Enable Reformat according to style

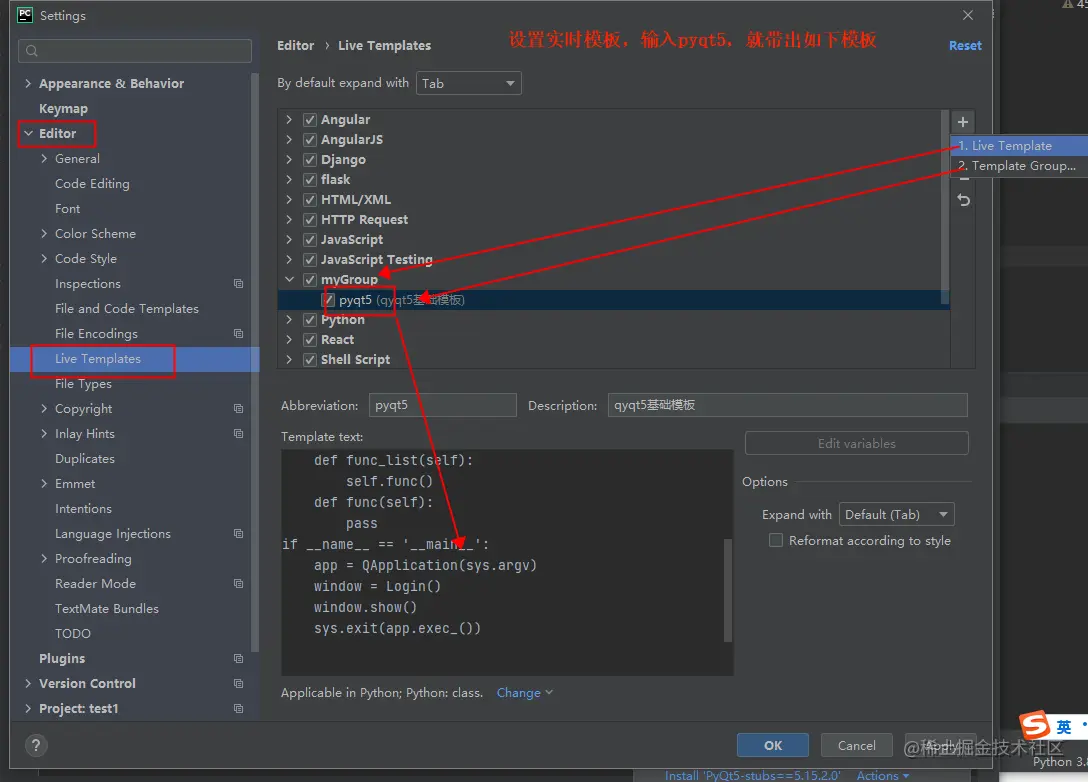click(x=776, y=541)
